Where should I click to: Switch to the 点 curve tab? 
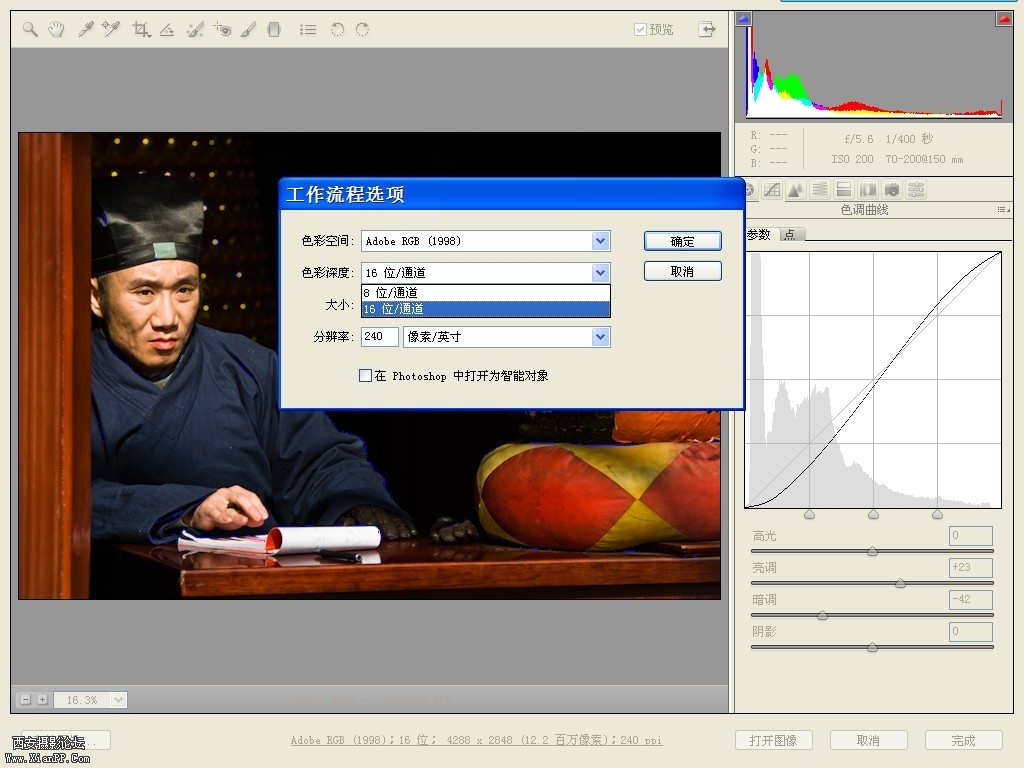[x=790, y=235]
